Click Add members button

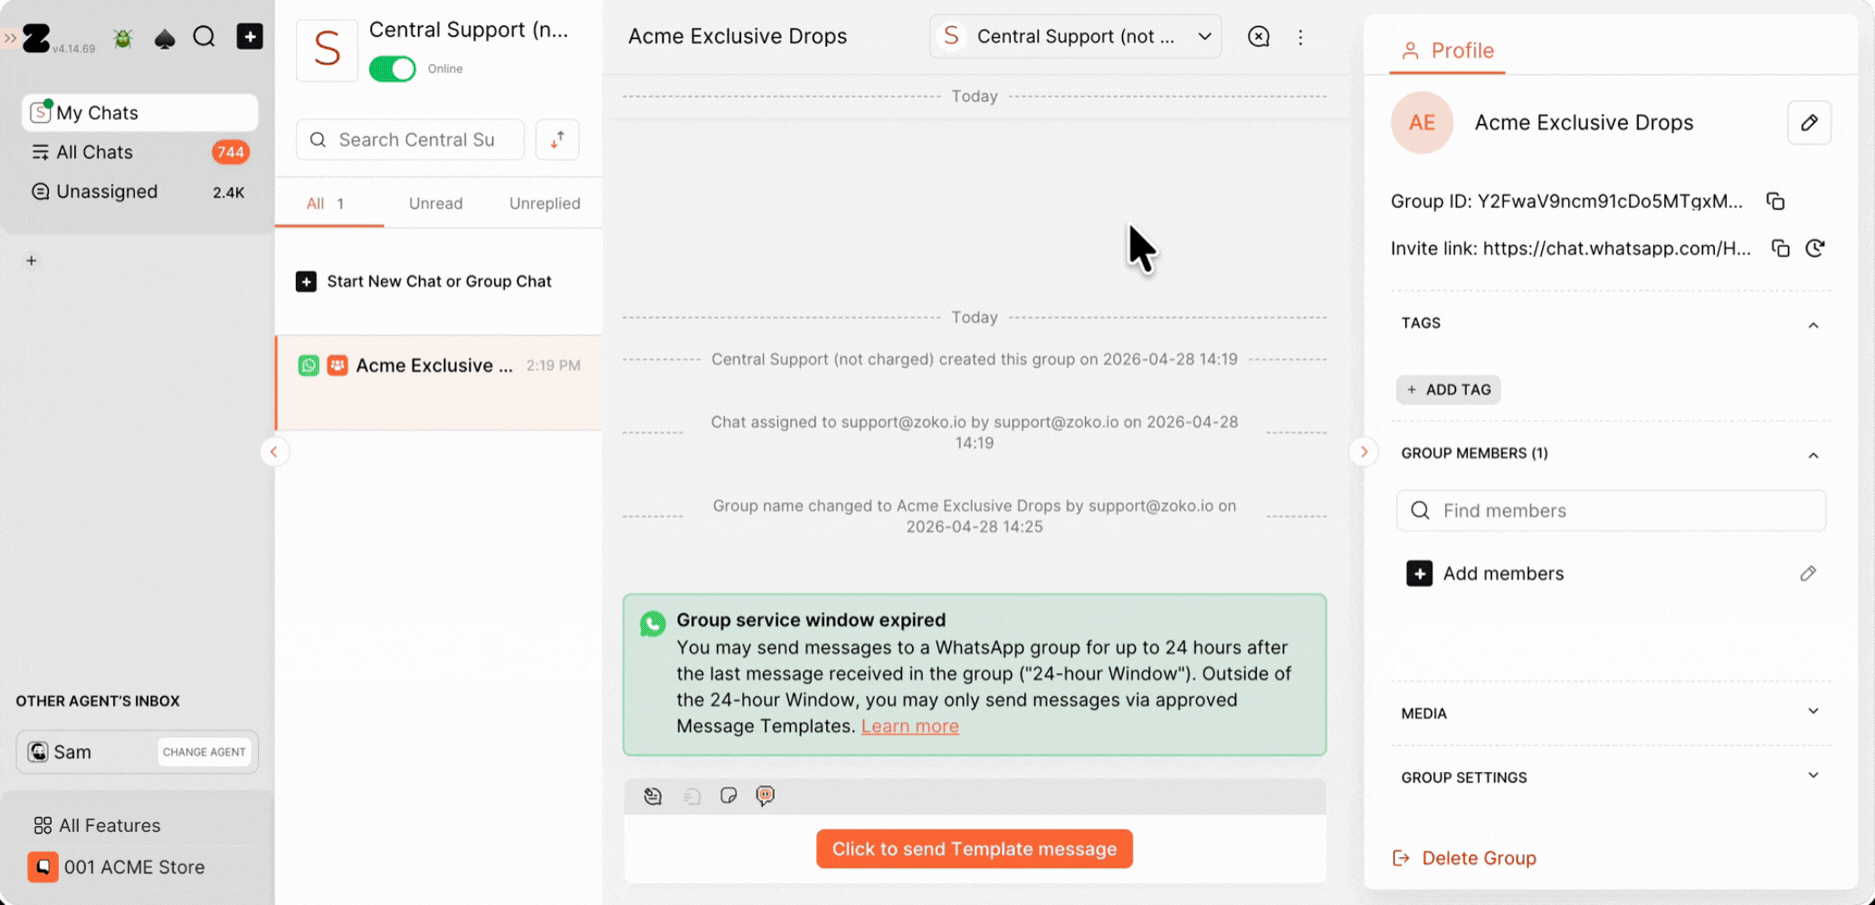coord(1485,574)
